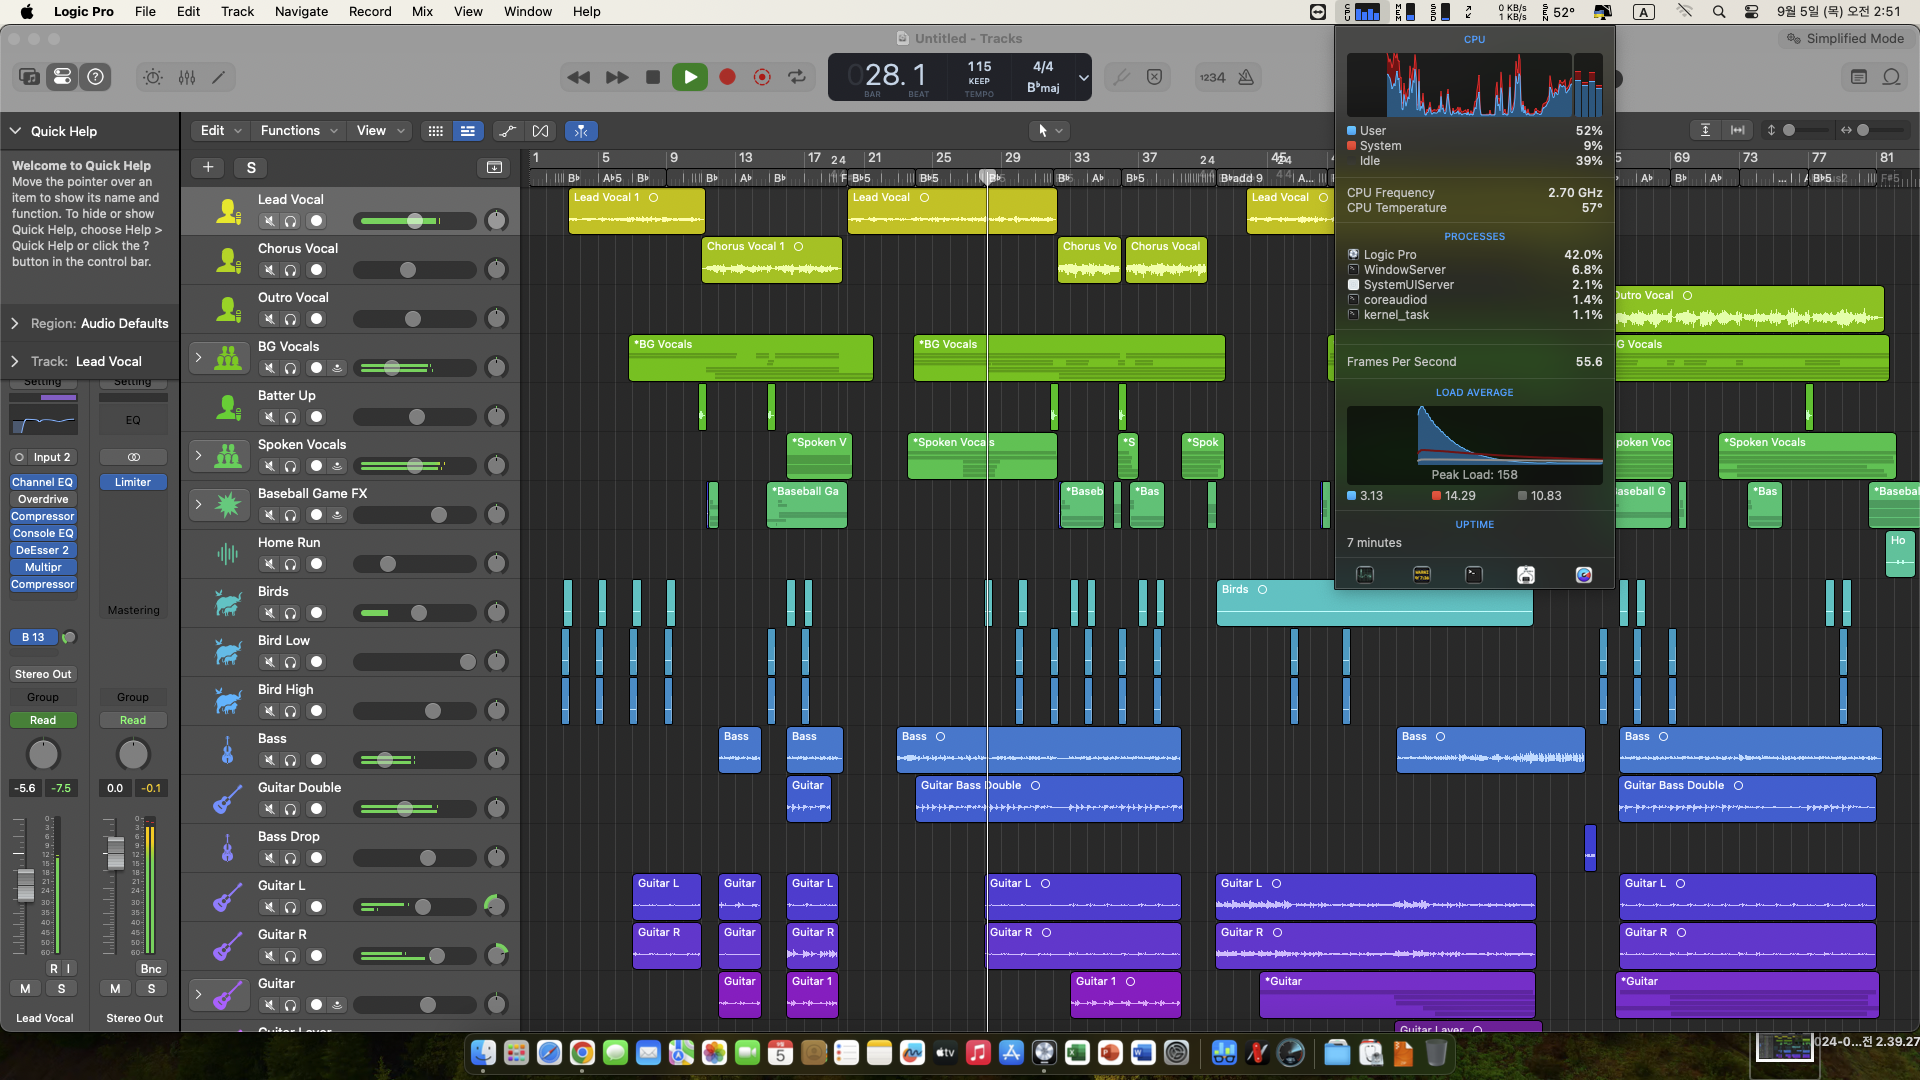The width and height of the screenshot is (1920, 1080).
Task: Toggle the Count-in 1234 button
Action: [x=1212, y=77]
